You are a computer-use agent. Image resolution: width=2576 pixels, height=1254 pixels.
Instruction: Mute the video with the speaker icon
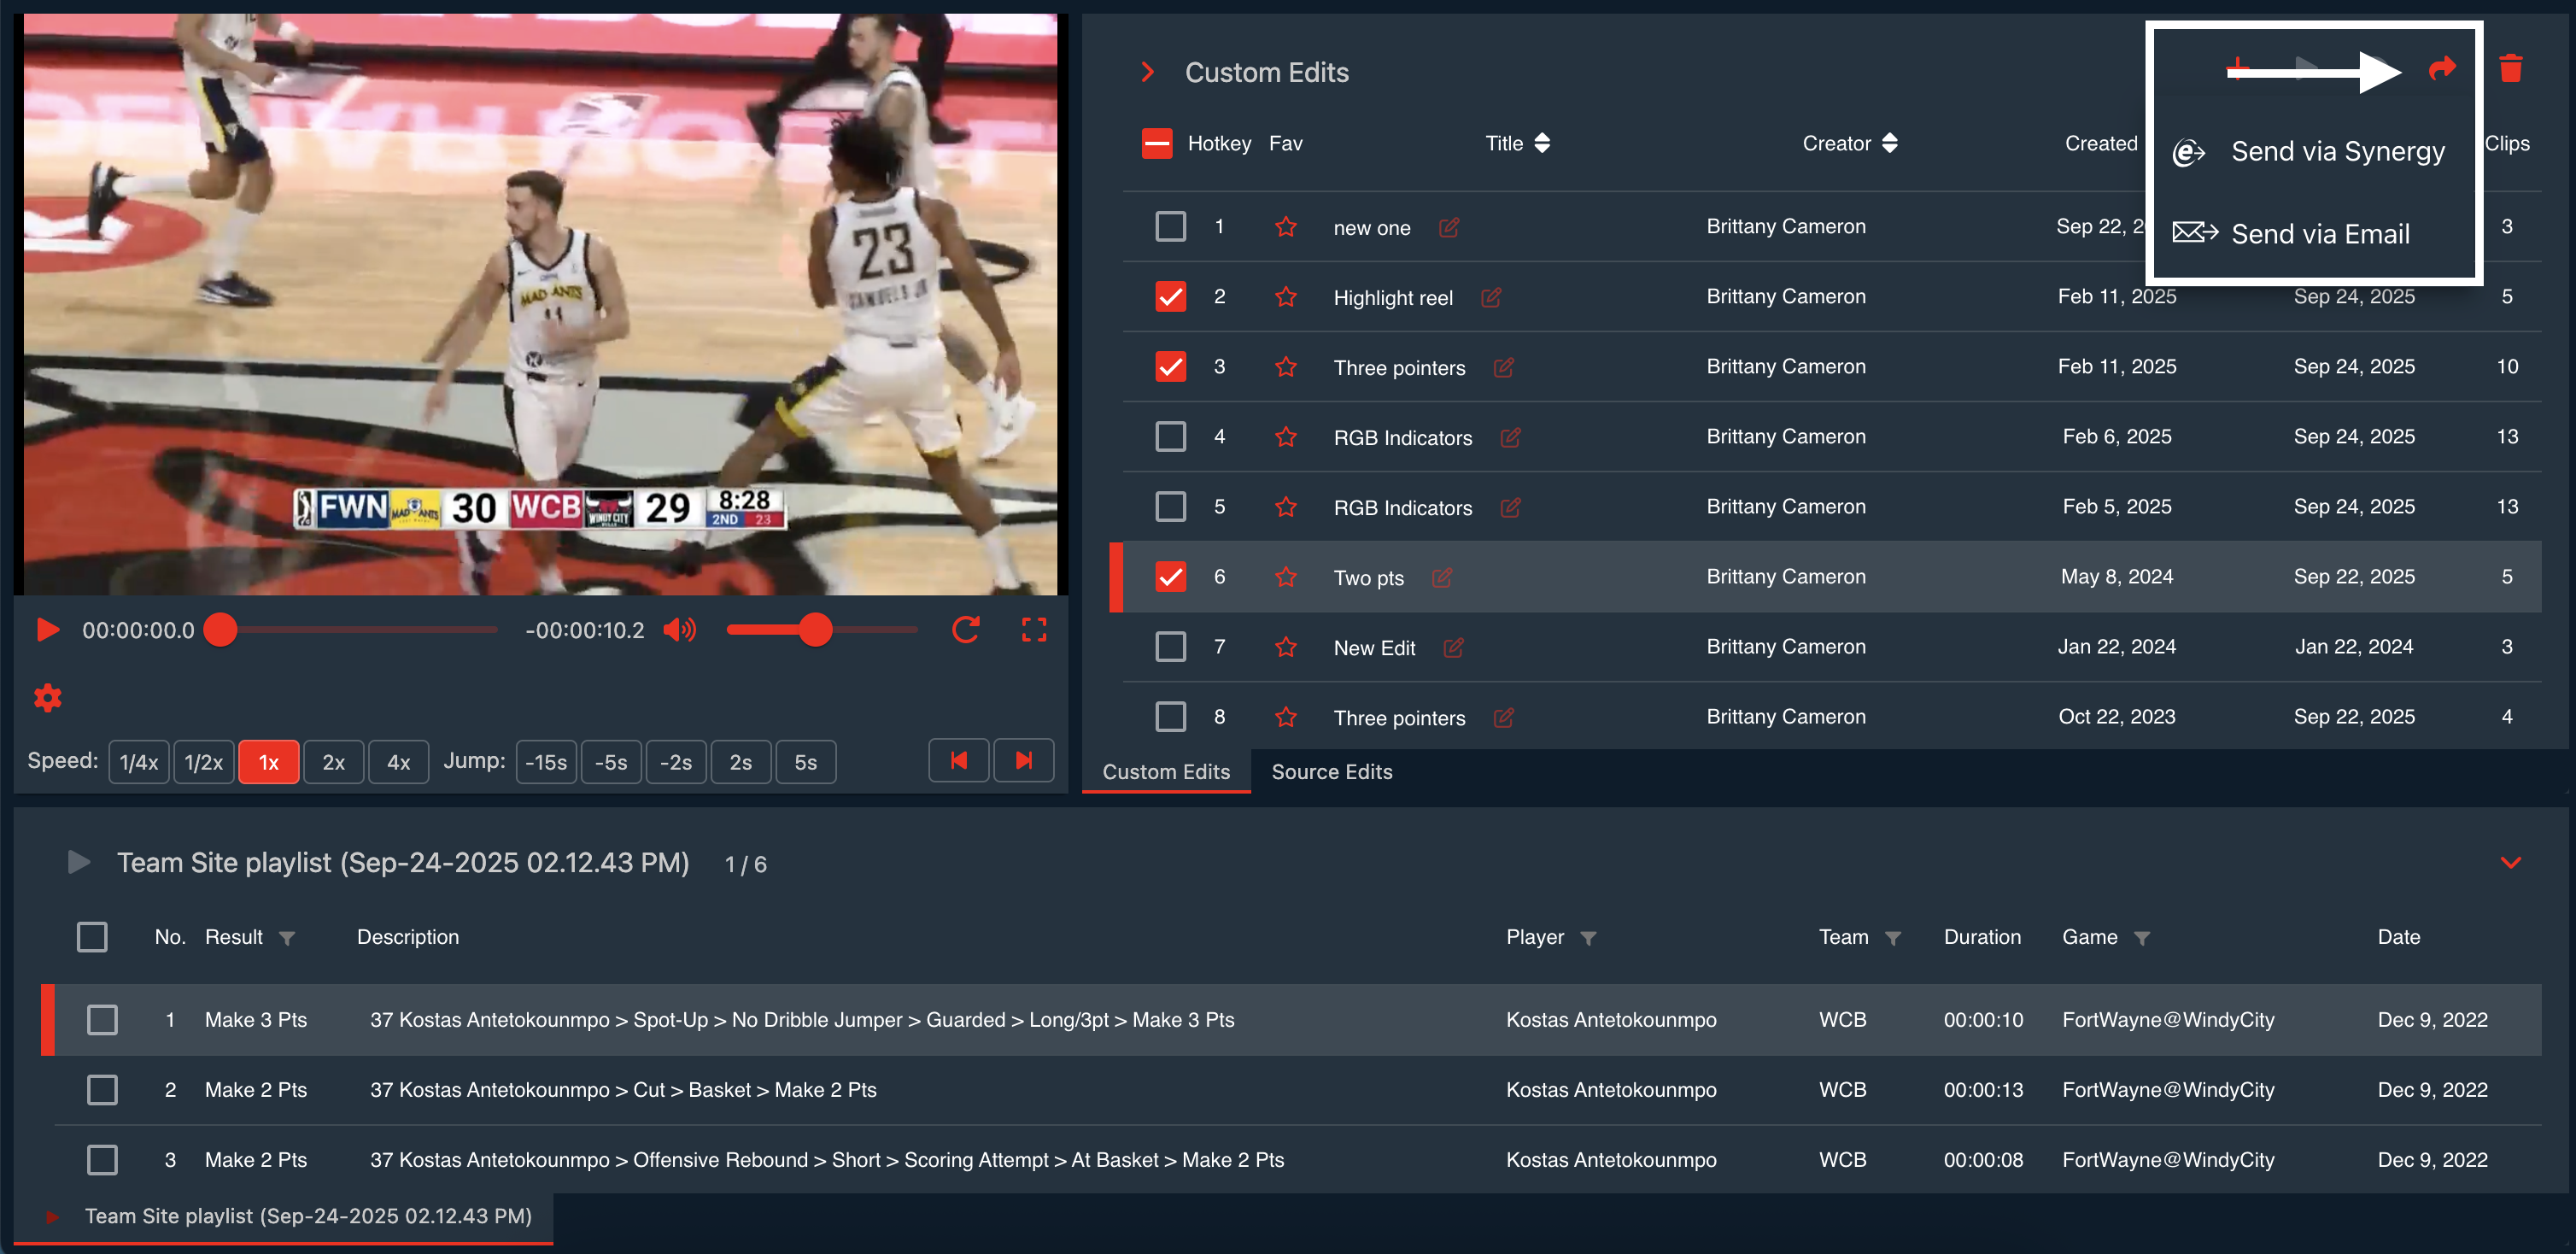point(679,630)
